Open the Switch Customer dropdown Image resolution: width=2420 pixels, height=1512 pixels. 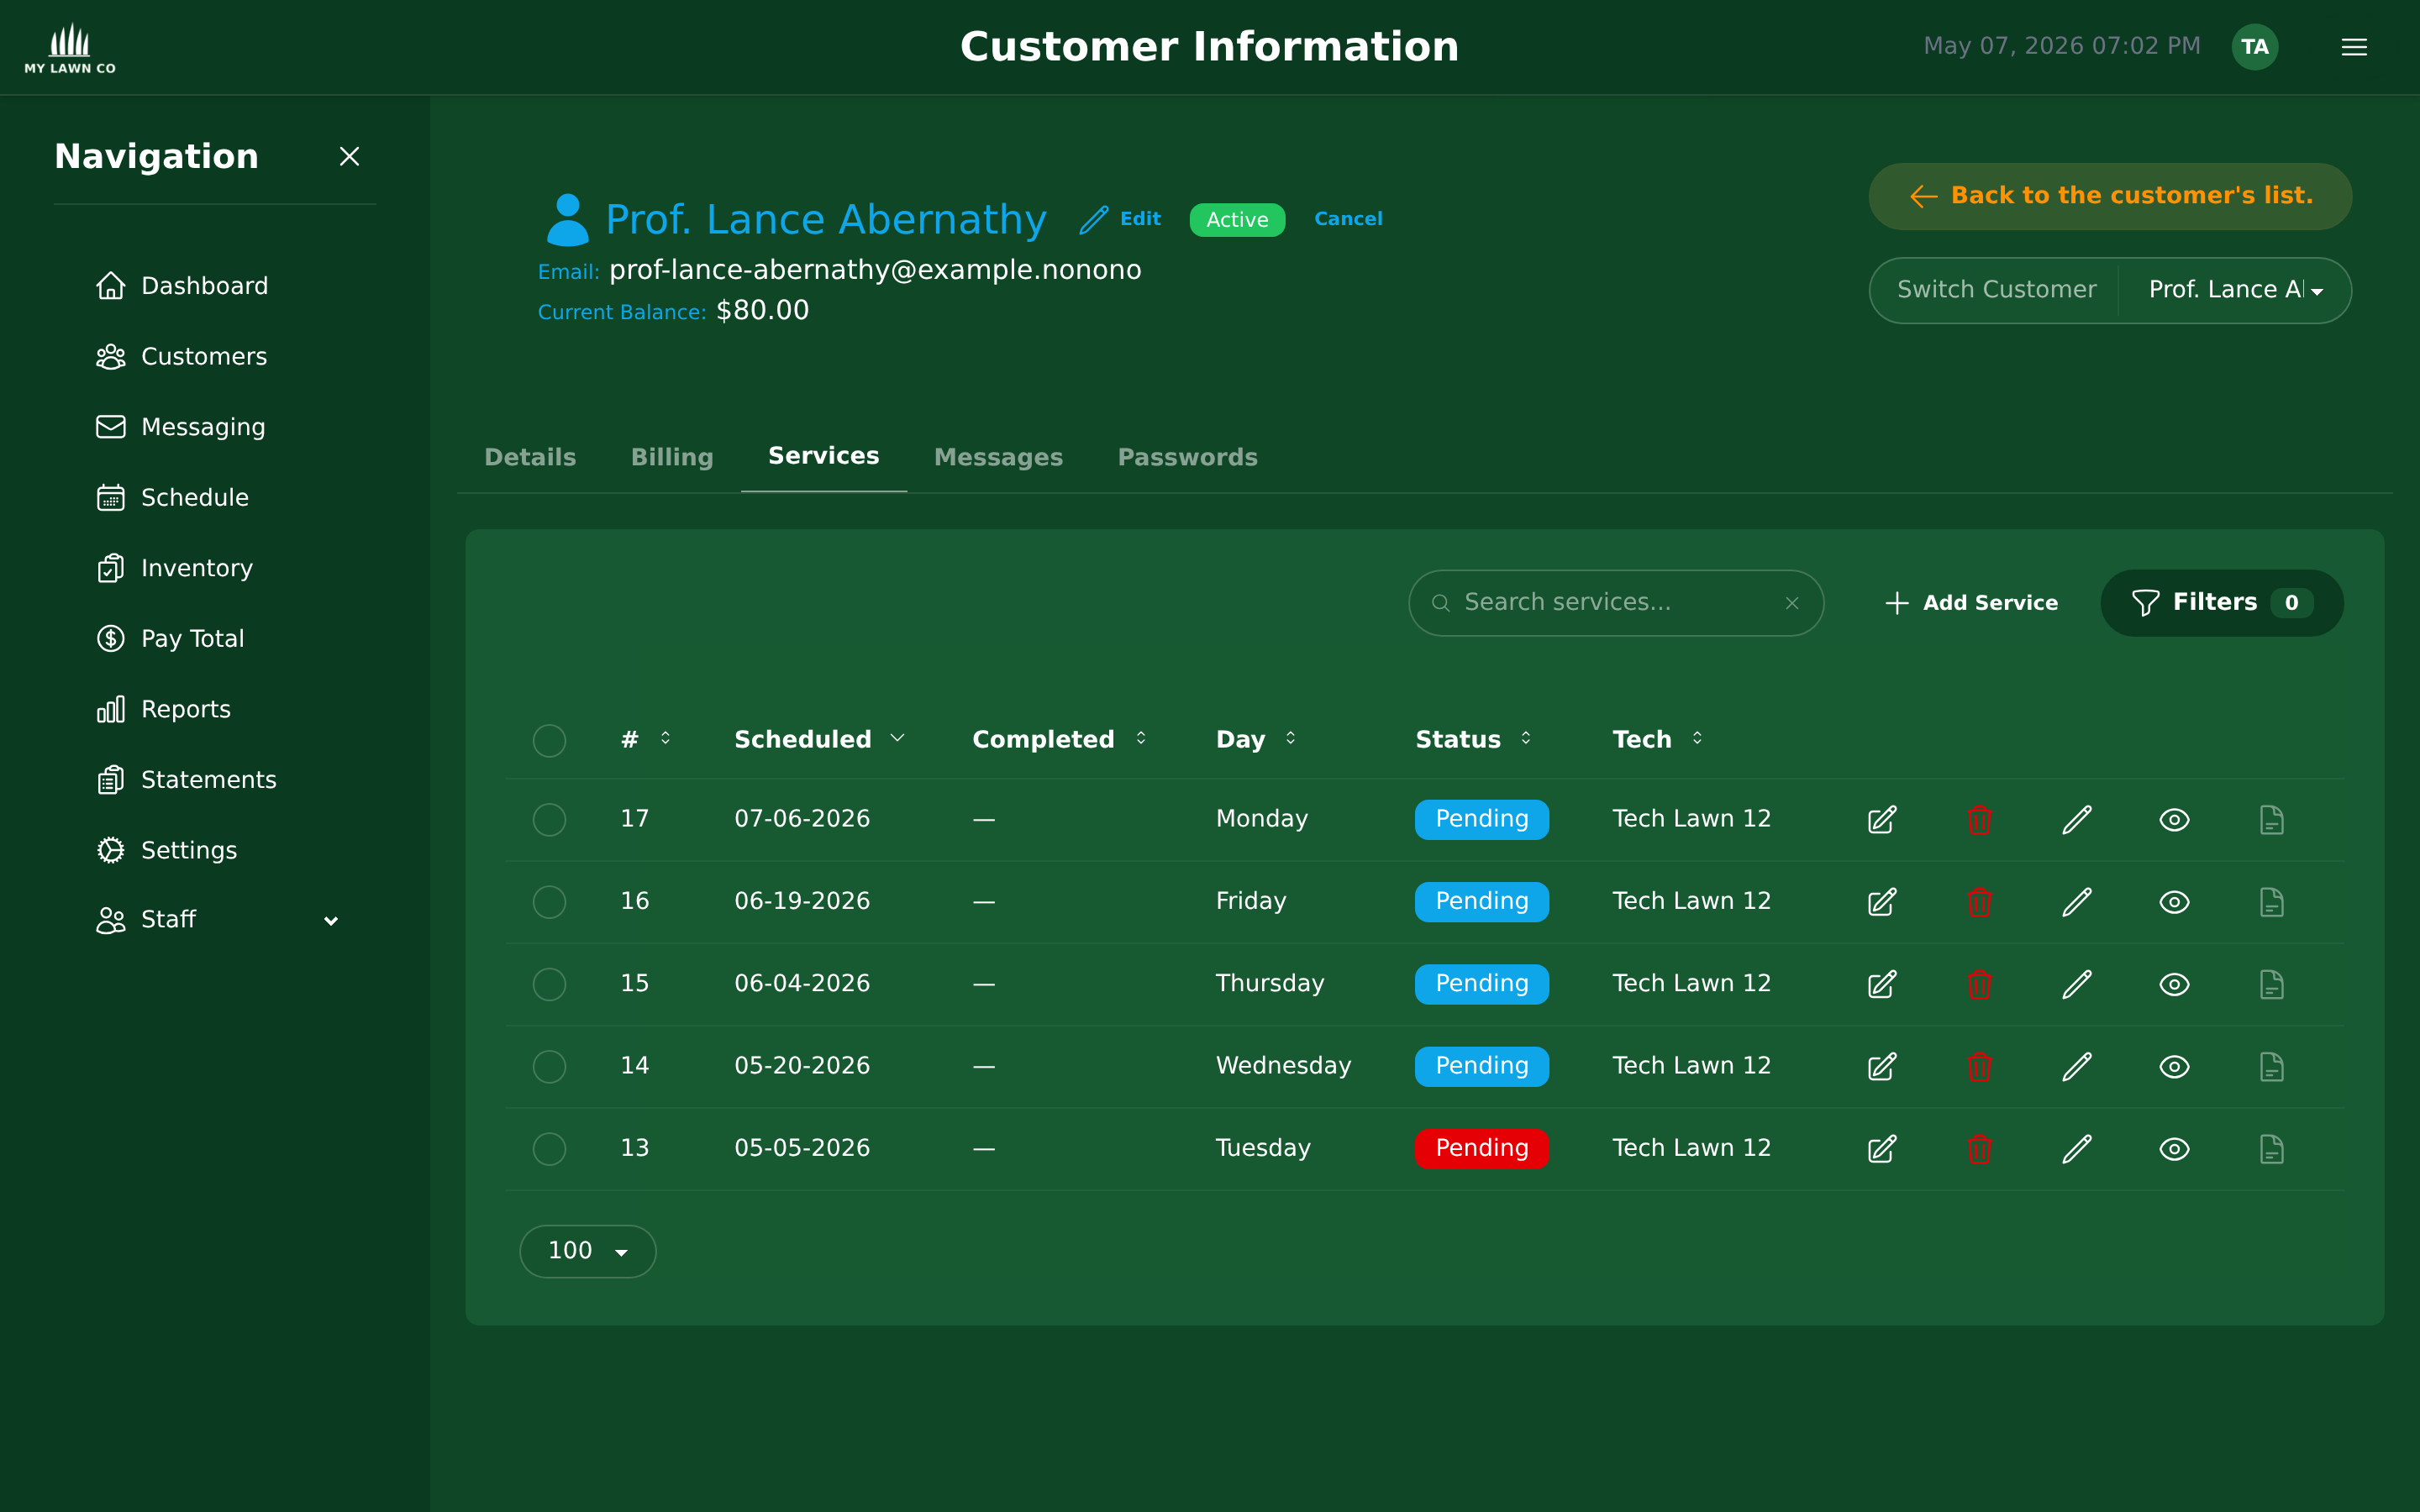tap(2235, 290)
